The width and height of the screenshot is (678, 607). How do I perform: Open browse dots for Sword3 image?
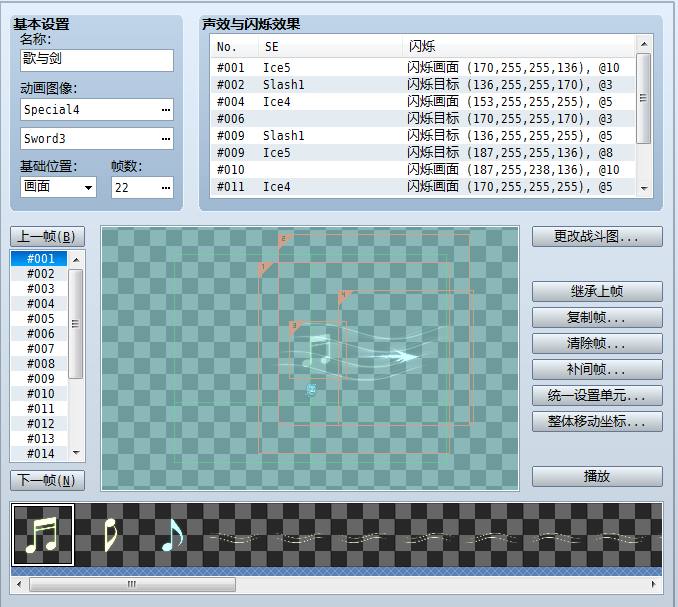166,139
